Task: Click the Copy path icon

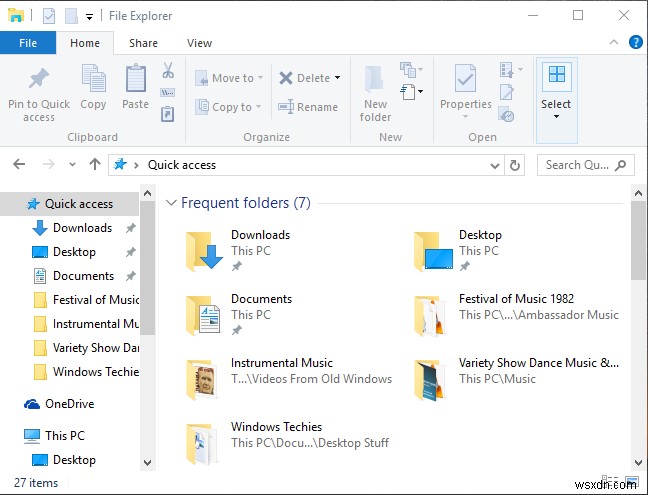Action: click(x=167, y=92)
